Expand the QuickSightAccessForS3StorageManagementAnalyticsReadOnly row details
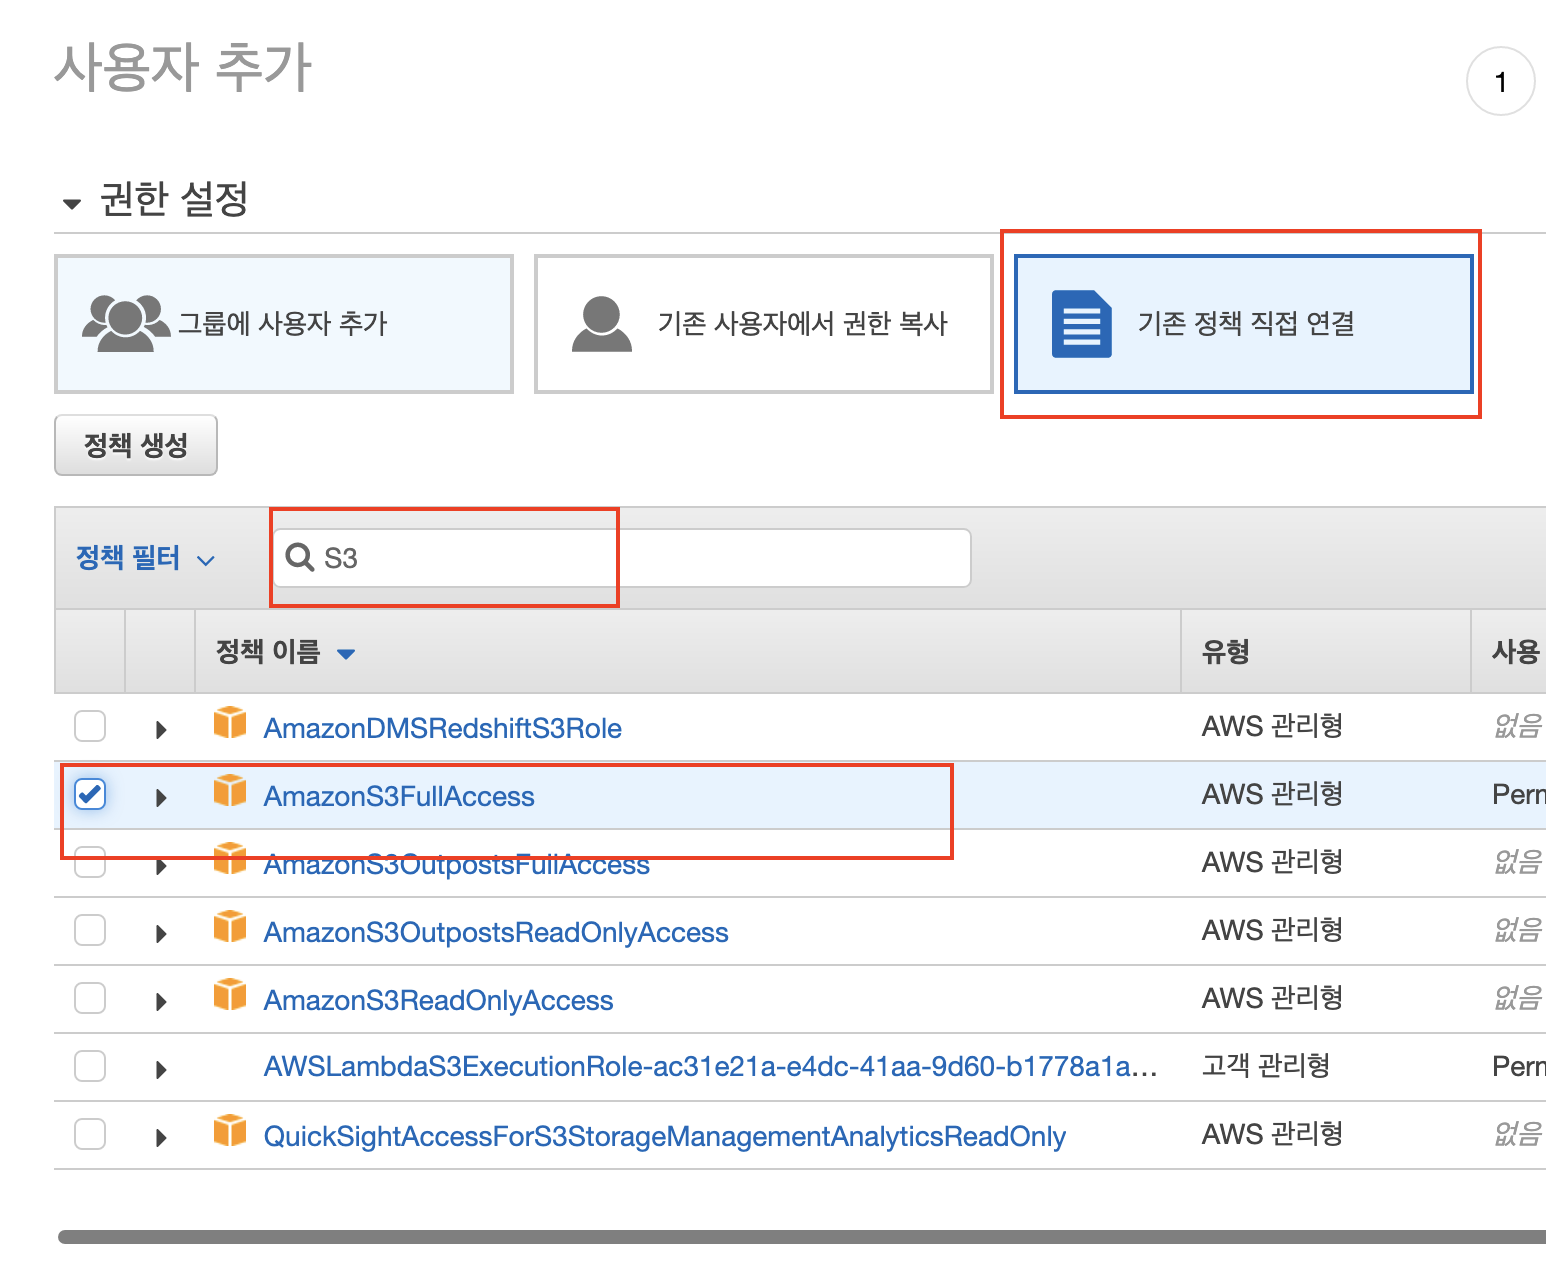The width and height of the screenshot is (1546, 1282). coord(161,1137)
